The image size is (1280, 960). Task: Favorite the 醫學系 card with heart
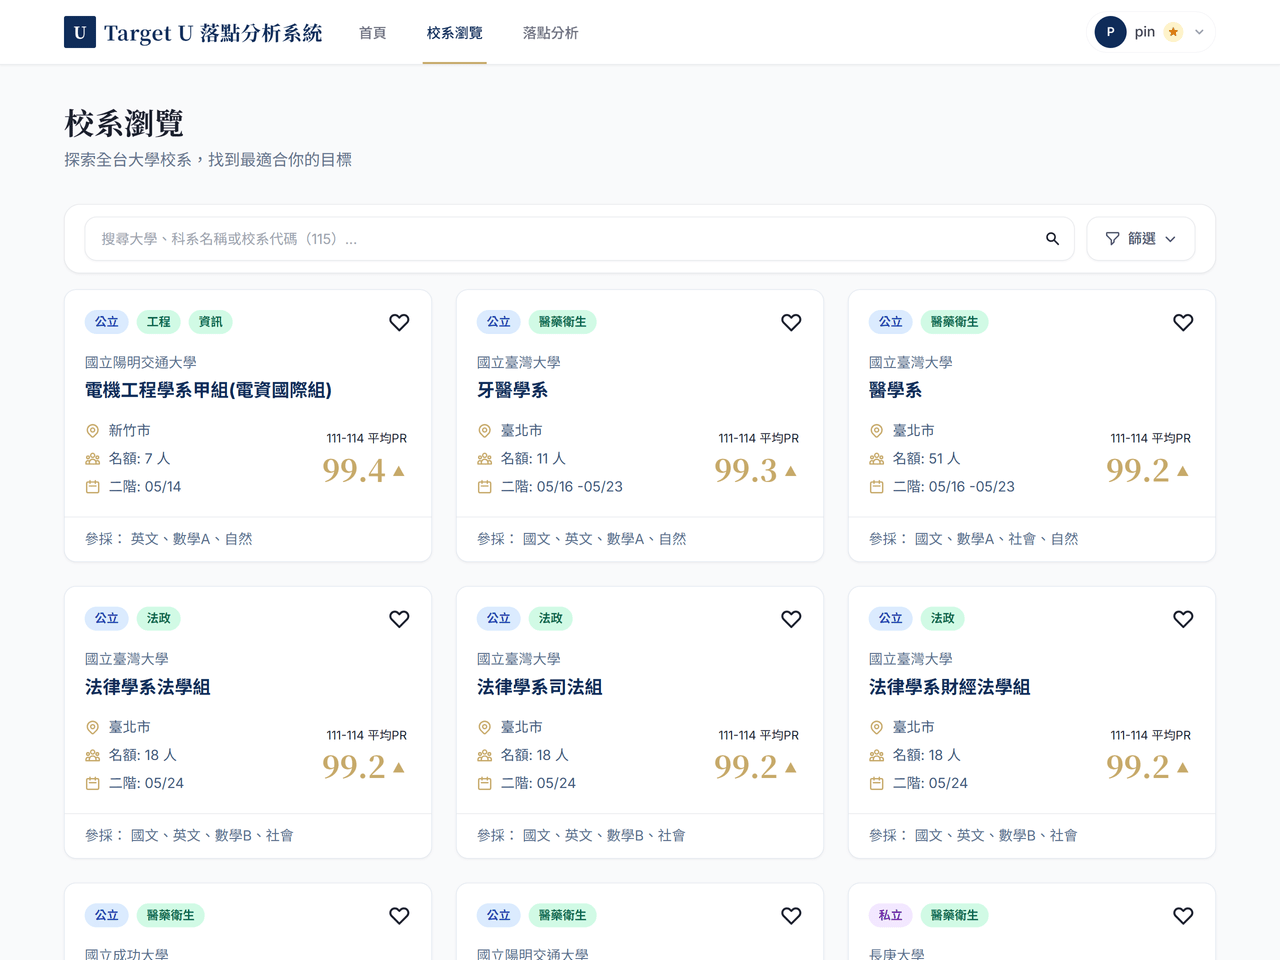pyautogui.click(x=1183, y=322)
